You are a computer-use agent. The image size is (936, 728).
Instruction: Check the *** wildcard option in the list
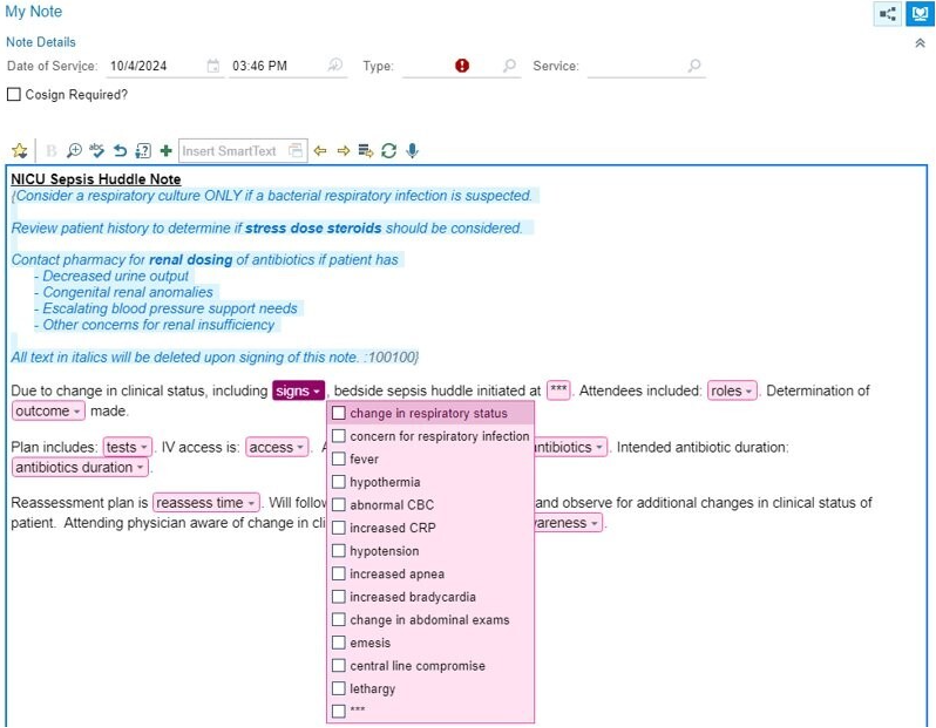tap(338, 711)
